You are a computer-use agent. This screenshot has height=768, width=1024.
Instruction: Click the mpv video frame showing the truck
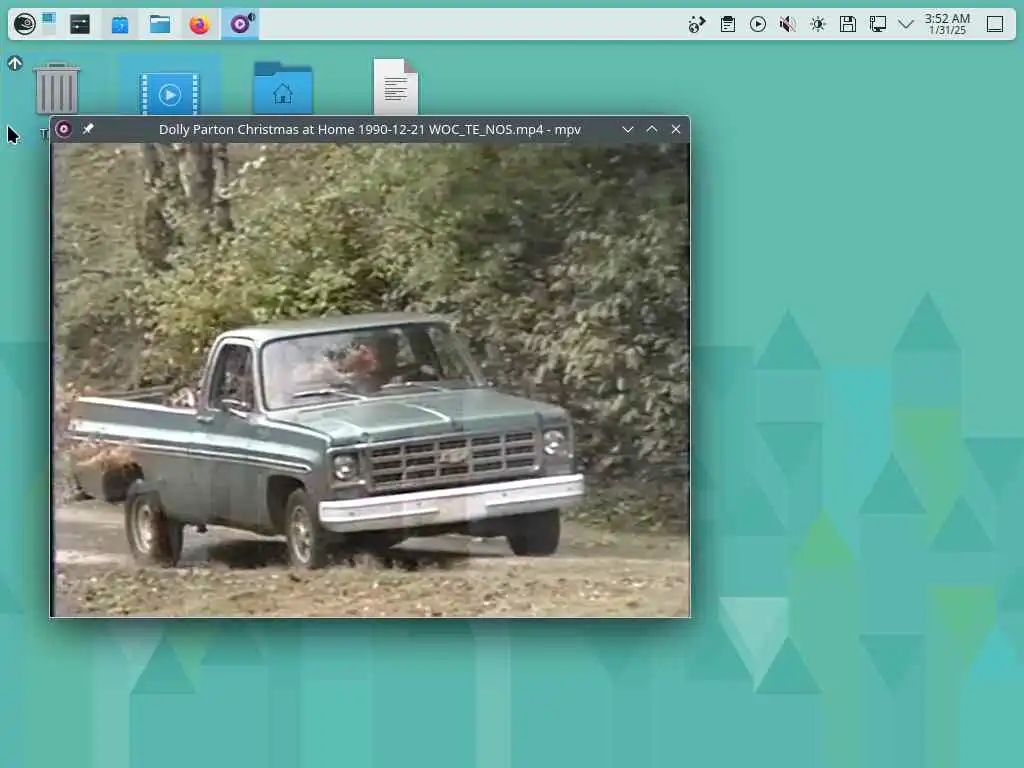point(371,379)
